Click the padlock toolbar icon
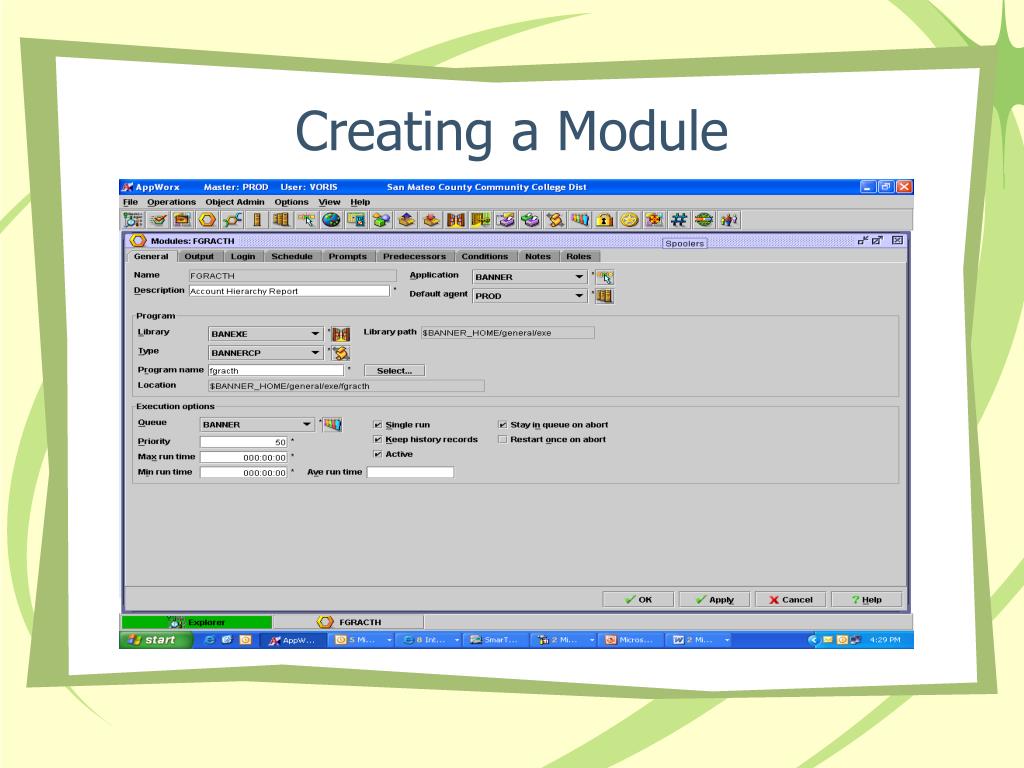Image resolution: width=1024 pixels, height=768 pixels. pos(605,220)
